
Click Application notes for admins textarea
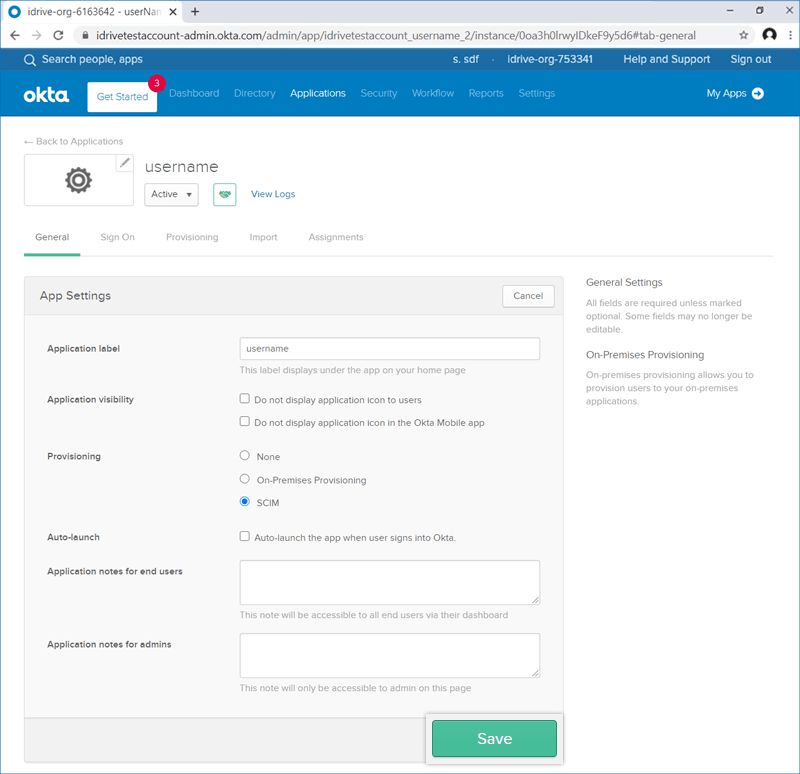click(x=390, y=656)
